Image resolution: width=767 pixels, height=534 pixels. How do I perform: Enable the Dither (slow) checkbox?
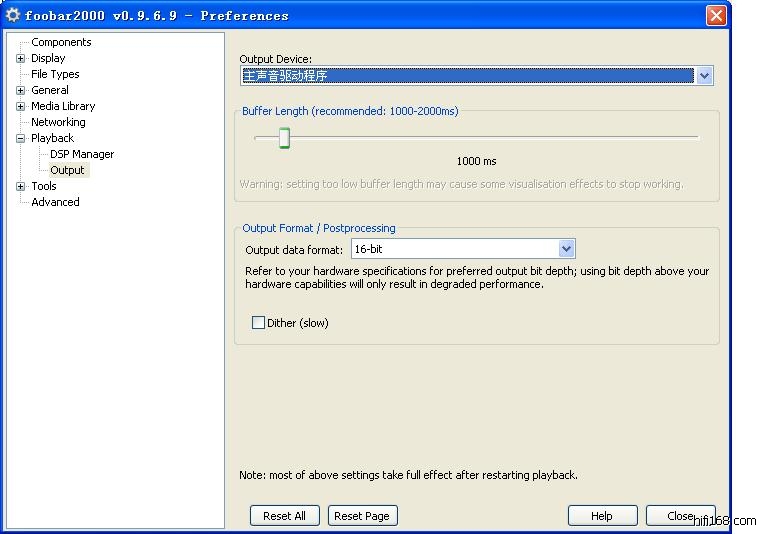click(259, 323)
